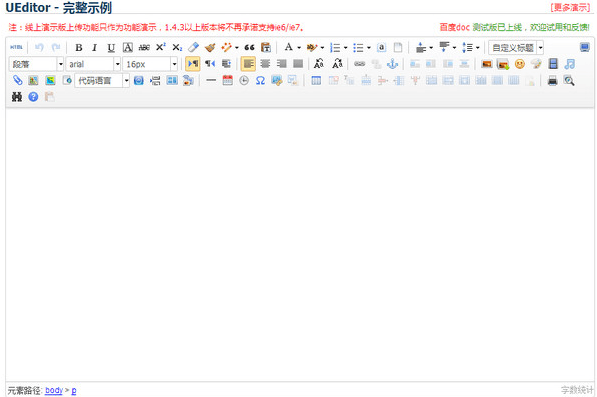Viewport: 597px width, 397px height.
Task: Open special characters omega icon
Action: 260,80
